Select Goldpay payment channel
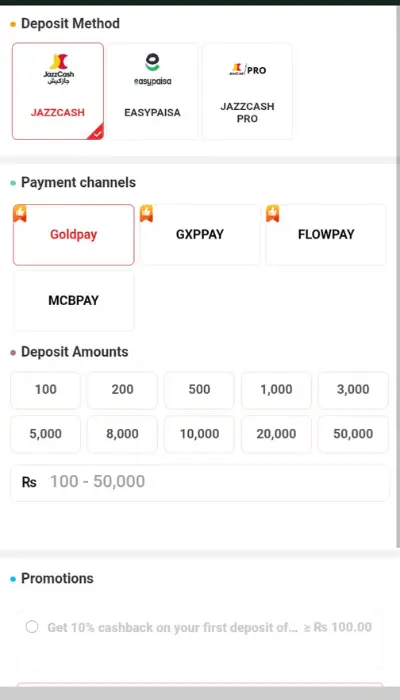Screen dimensions: 400x700 pyautogui.click(x=74, y=235)
